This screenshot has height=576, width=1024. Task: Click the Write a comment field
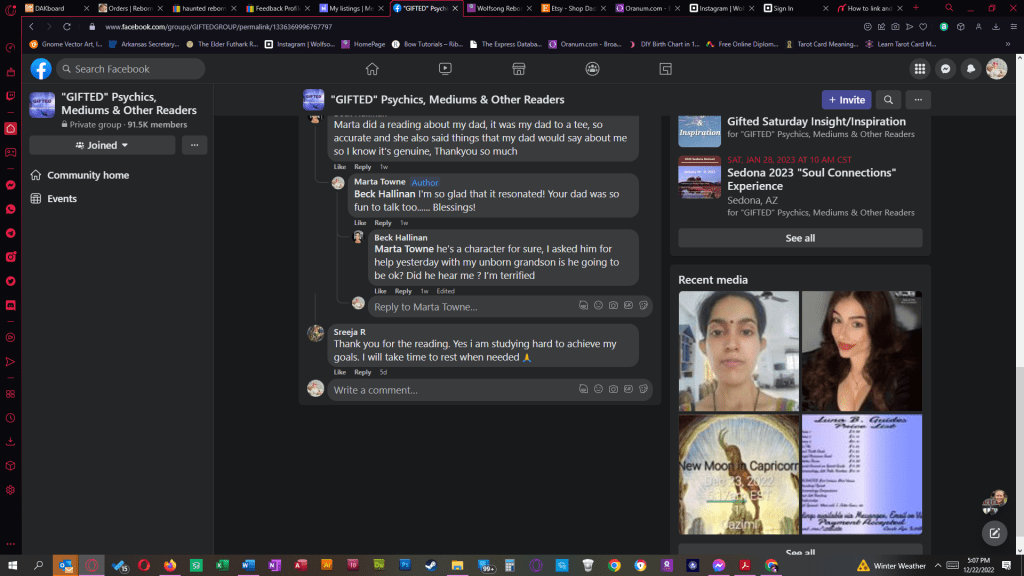click(450, 390)
